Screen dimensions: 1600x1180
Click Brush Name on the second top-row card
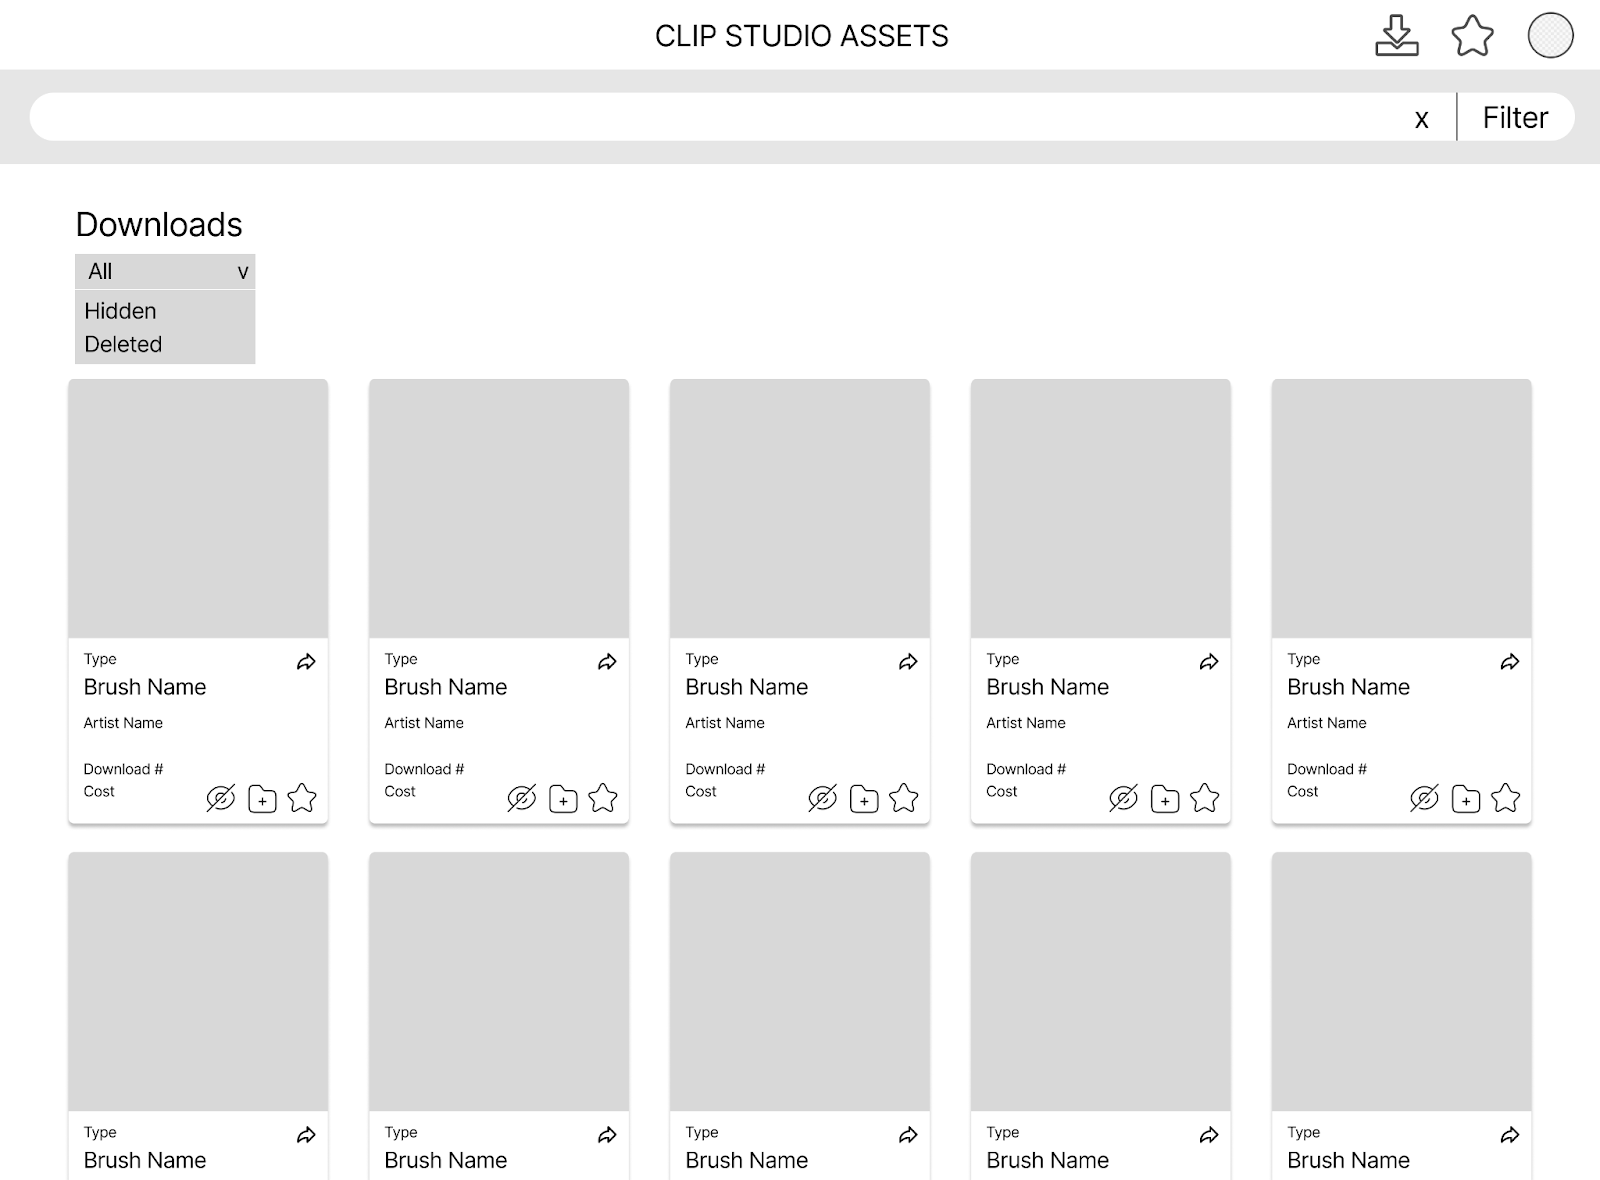[446, 687]
